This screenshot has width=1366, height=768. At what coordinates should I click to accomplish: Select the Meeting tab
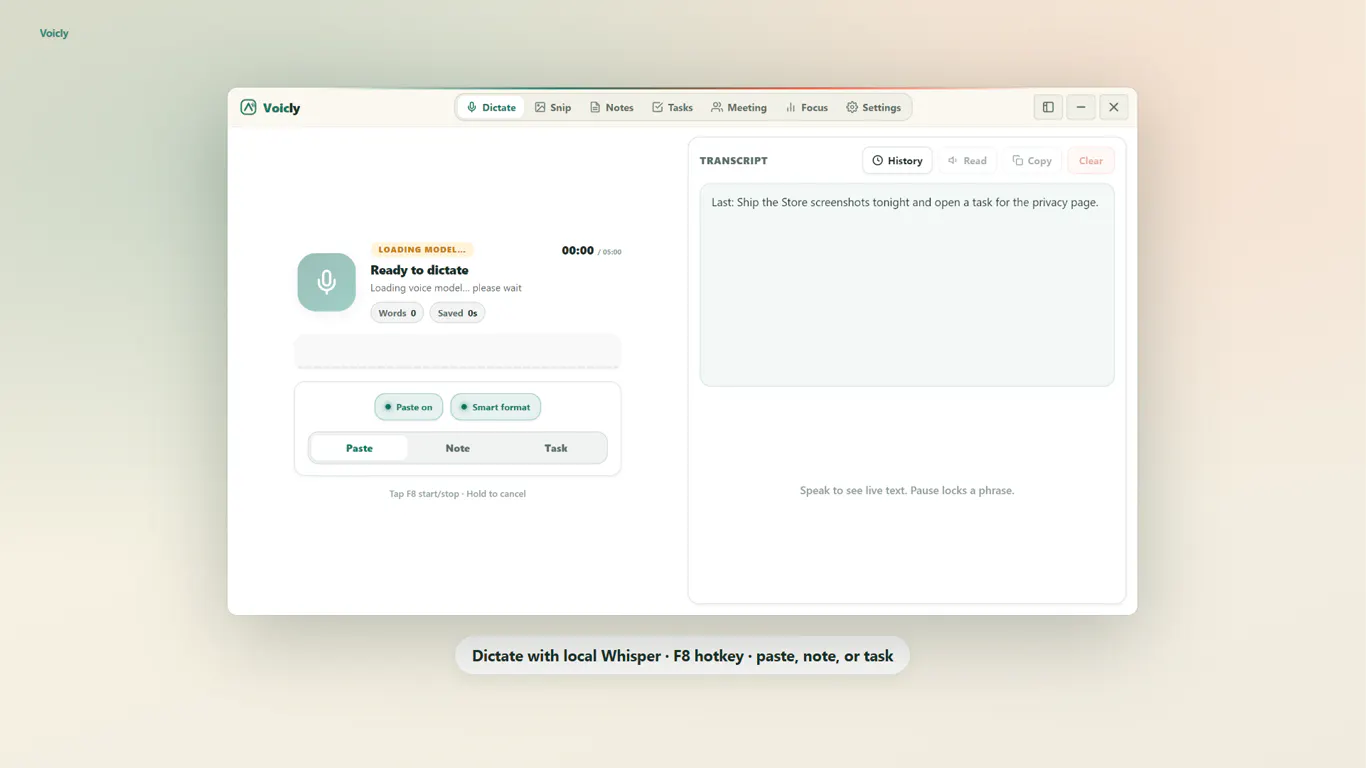tap(739, 107)
